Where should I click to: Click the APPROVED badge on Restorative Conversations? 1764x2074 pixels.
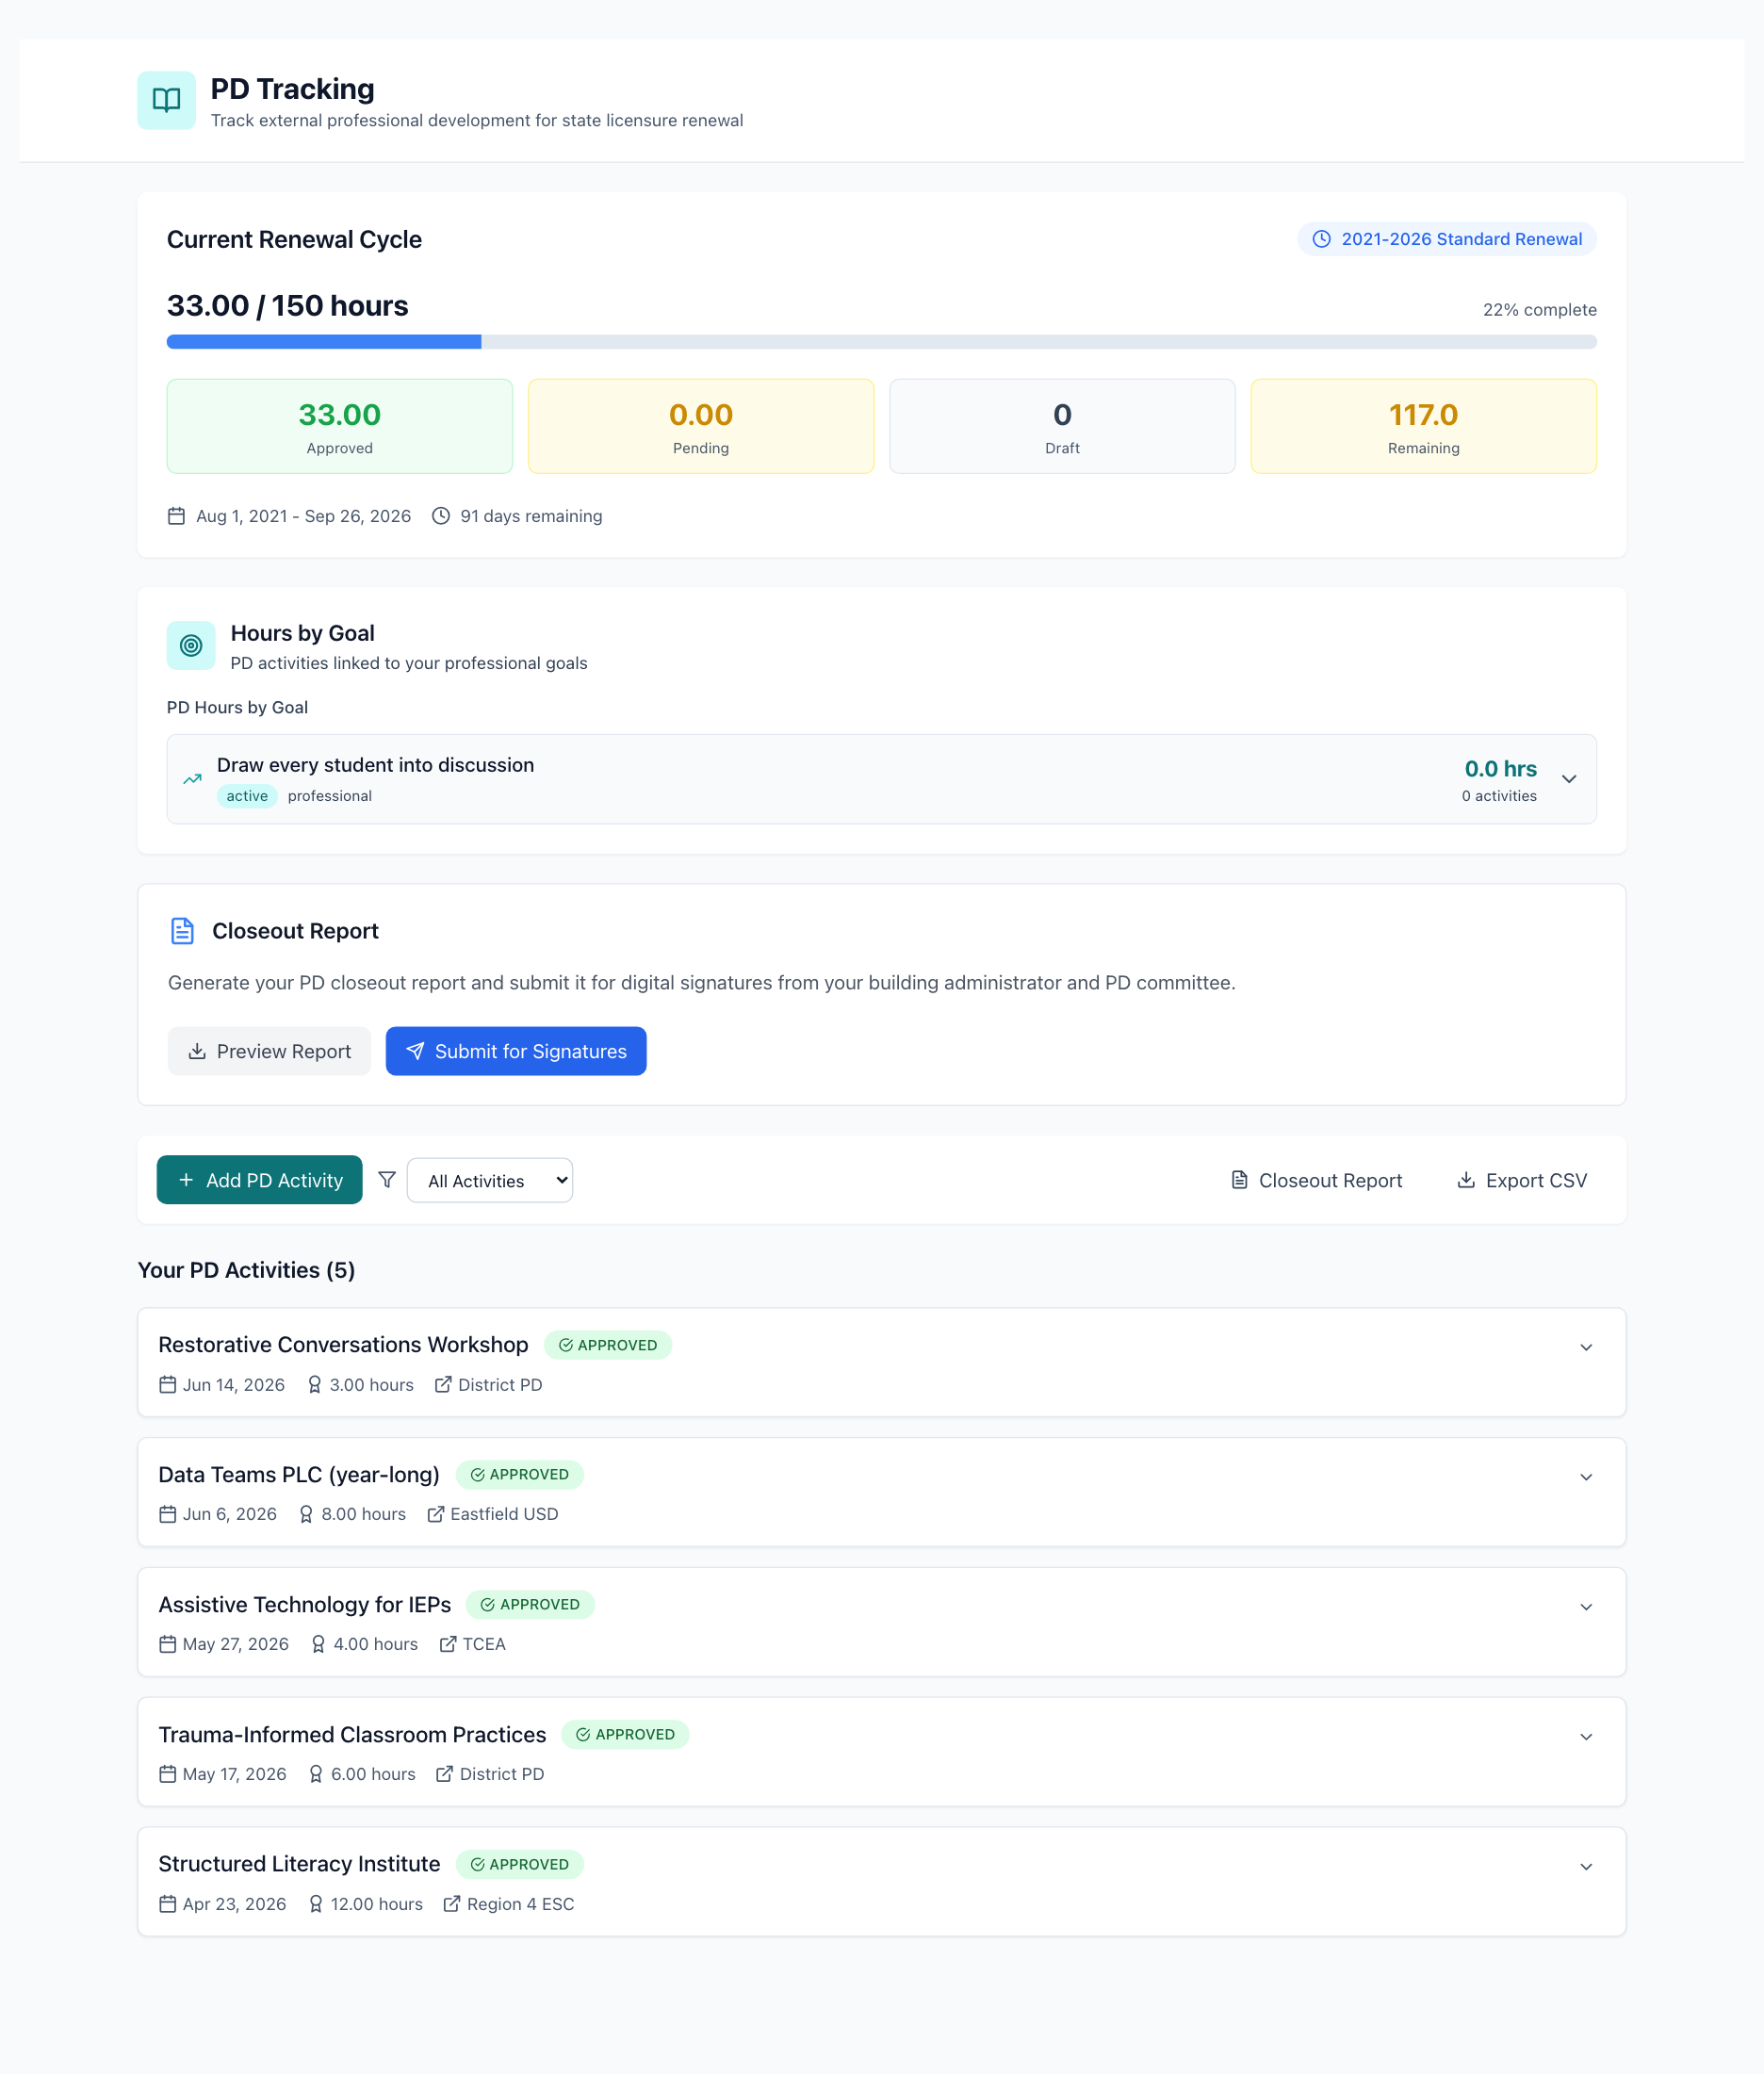(608, 1345)
